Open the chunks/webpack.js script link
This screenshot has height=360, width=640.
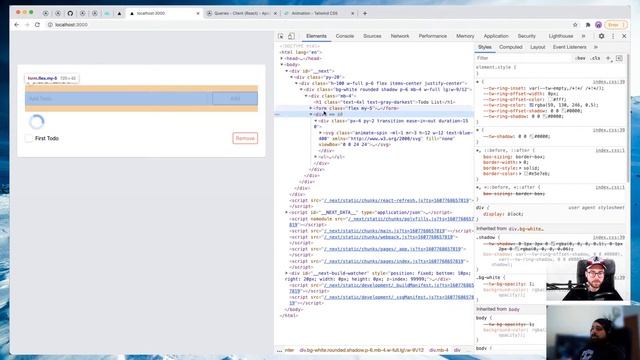(x=389, y=237)
